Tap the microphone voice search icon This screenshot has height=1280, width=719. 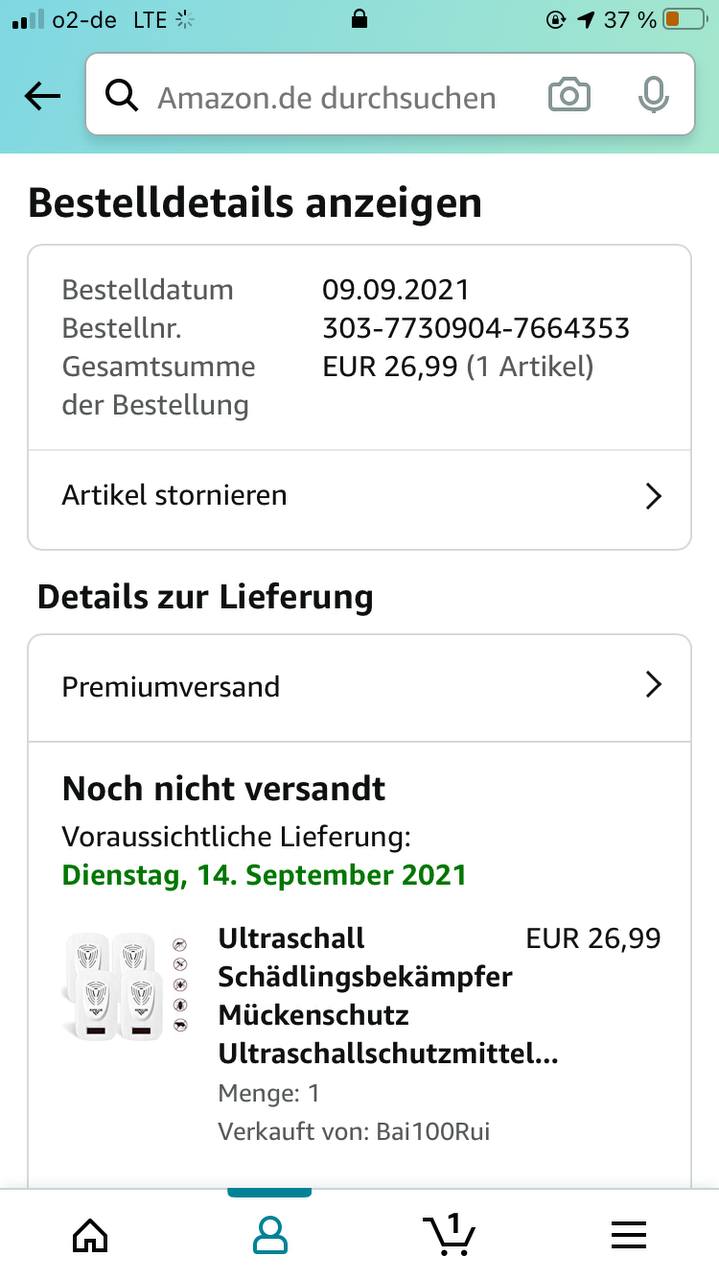tap(653, 96)
